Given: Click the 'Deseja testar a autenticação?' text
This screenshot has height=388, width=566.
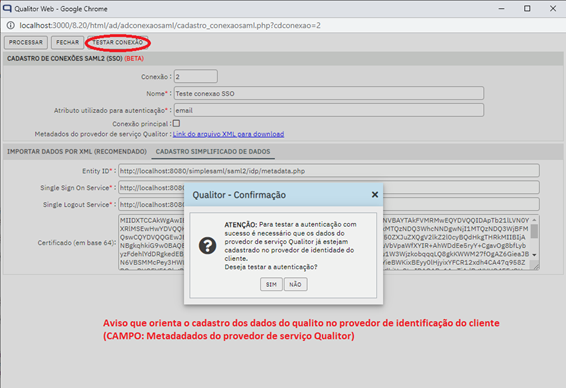Looking at the screenshot, I should click(x=271, y=267).
